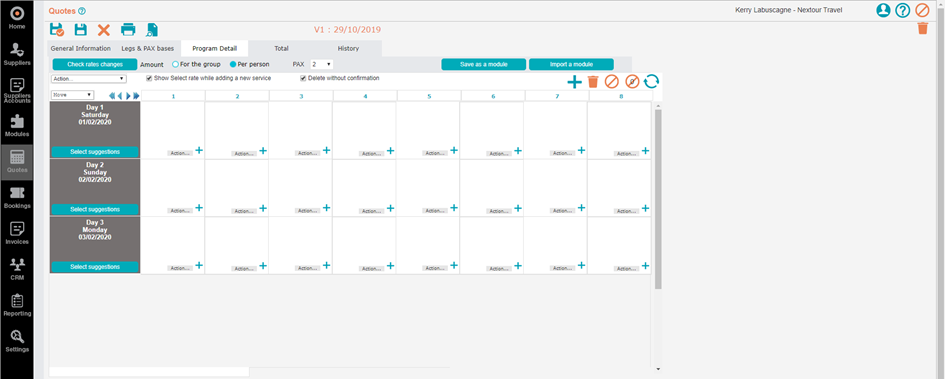Viewport: 945px width, 379px height.
Task: Click the scrollbar down arrow
Action: tap(658, 369)
